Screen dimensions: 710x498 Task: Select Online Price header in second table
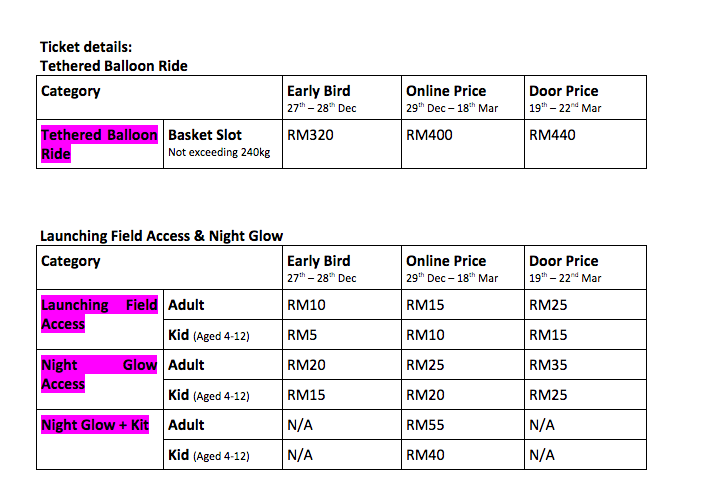coord(446,261)
